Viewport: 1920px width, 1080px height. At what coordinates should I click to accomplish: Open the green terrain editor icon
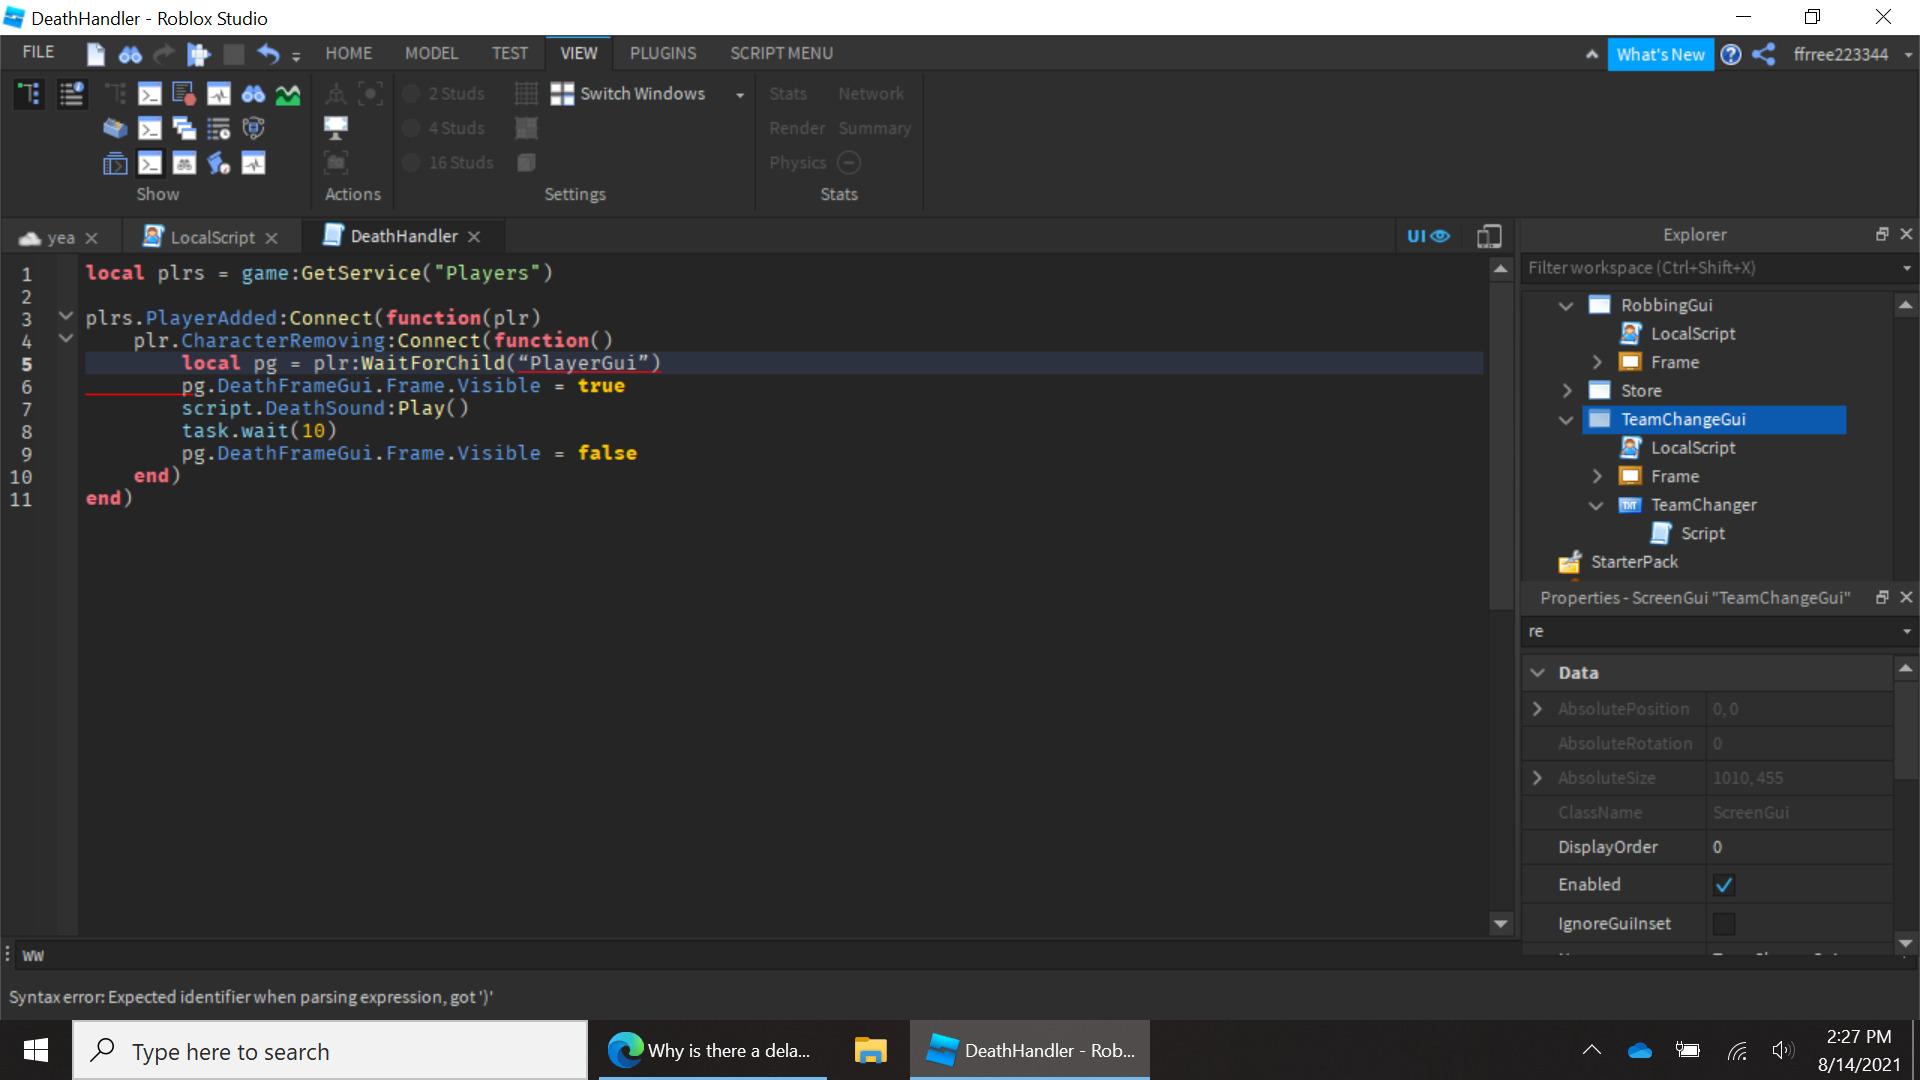(x=288, y=94)
